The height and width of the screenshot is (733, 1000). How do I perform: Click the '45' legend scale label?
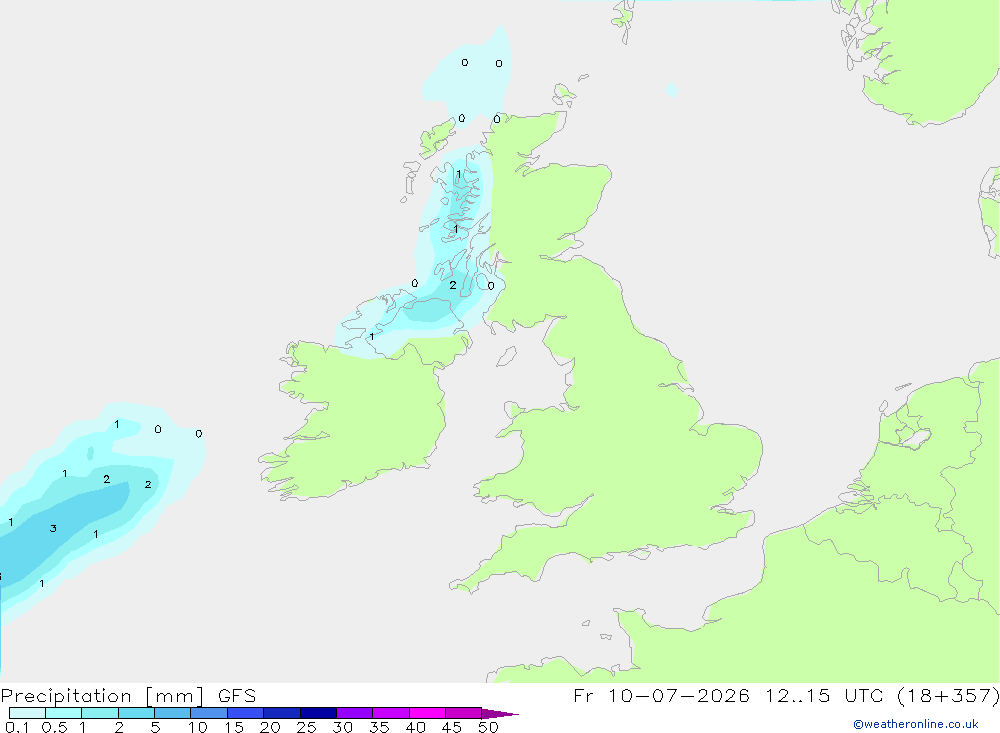(x=452, y=727)
